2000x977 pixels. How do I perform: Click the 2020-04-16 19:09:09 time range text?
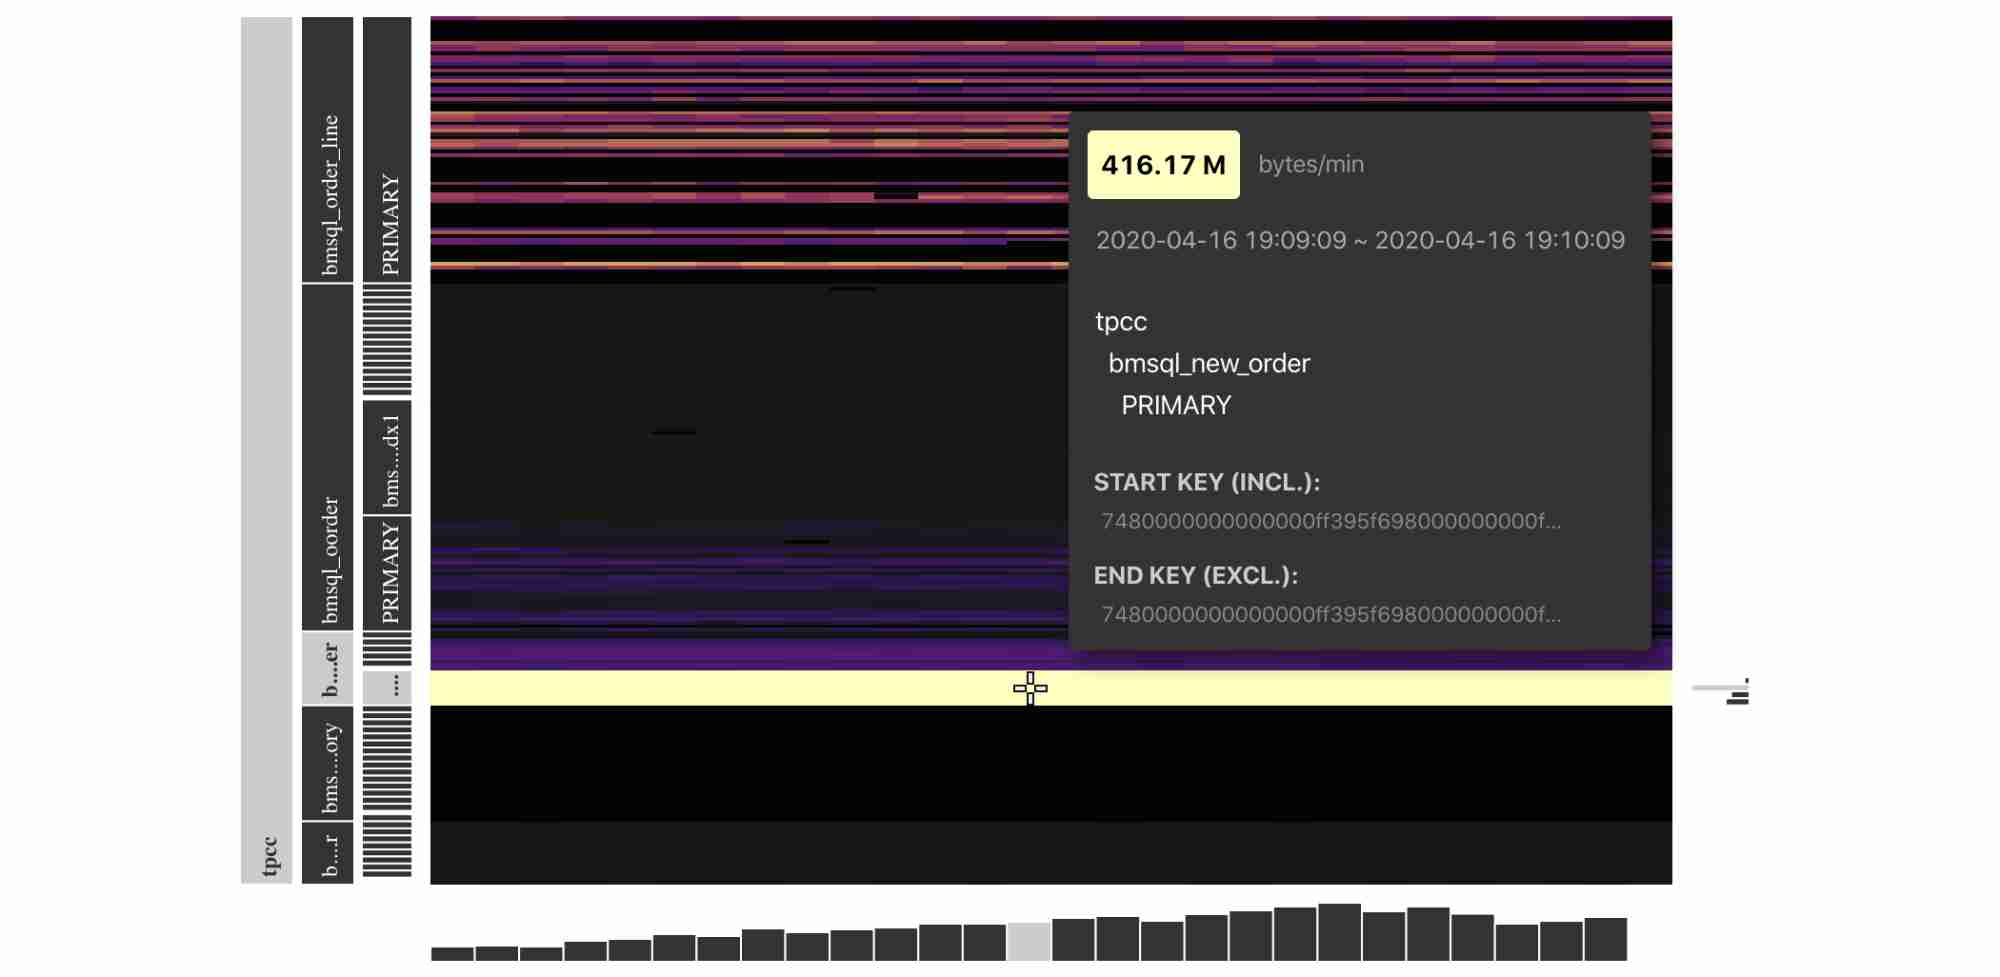click(x=1360, y=240)
